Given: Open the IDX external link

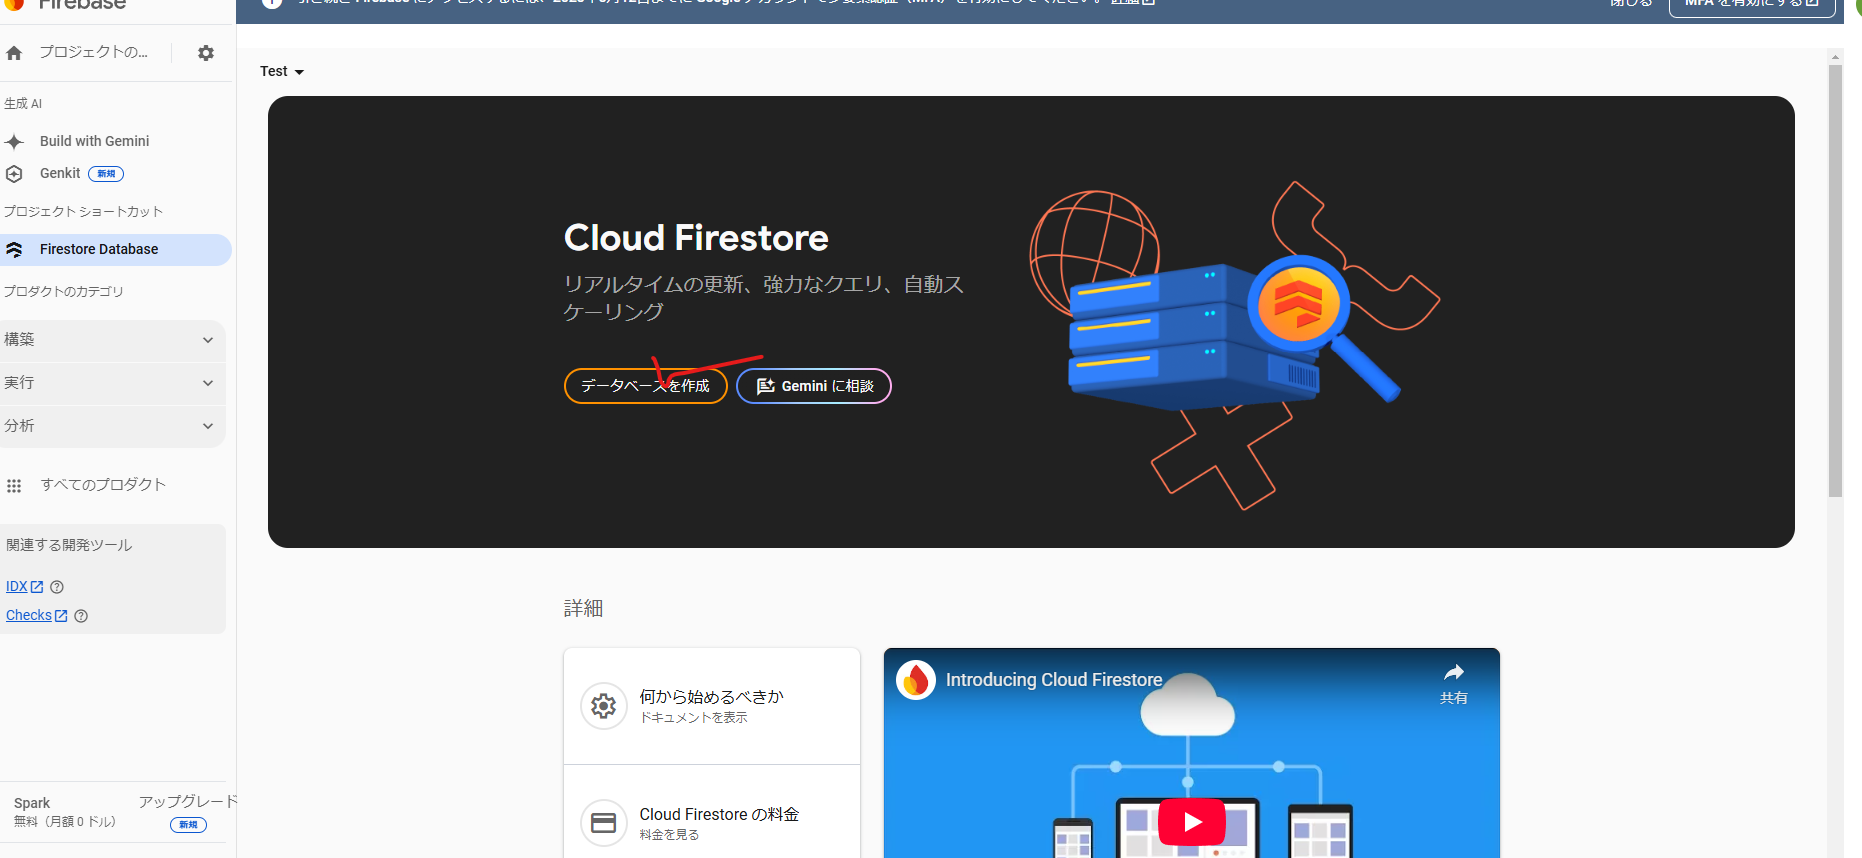Looking at the screenshot, I should point(25,587).
